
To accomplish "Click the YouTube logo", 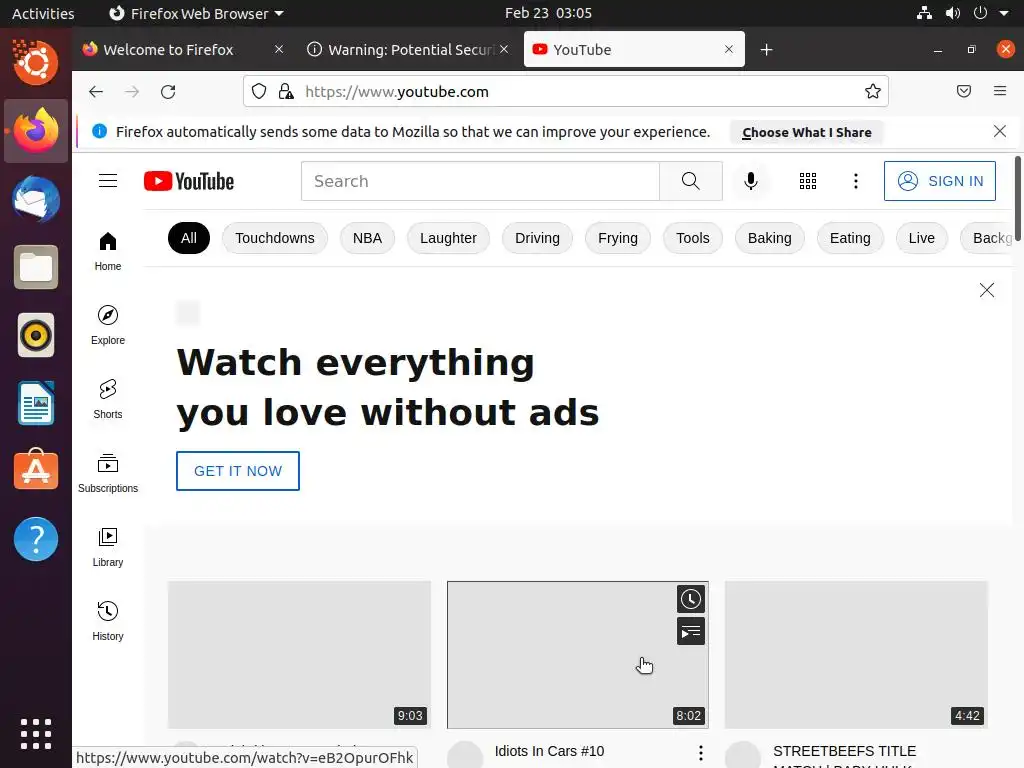I will tap(189, 181).
